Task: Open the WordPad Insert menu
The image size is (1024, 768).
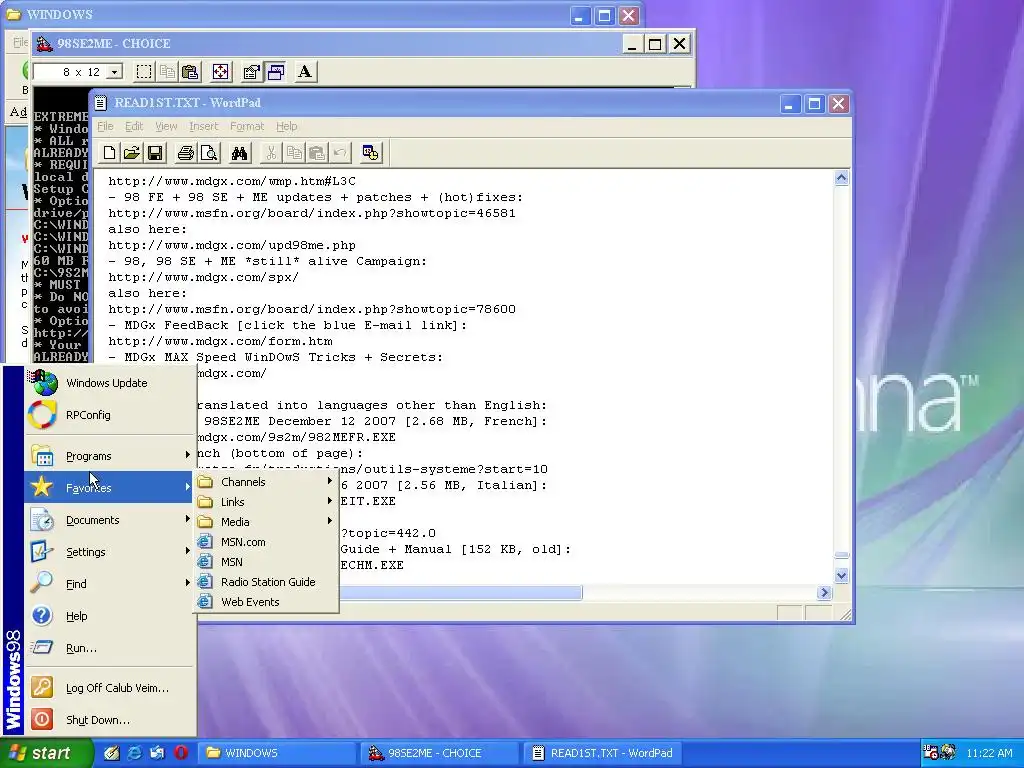Action: tap(204, 126)
